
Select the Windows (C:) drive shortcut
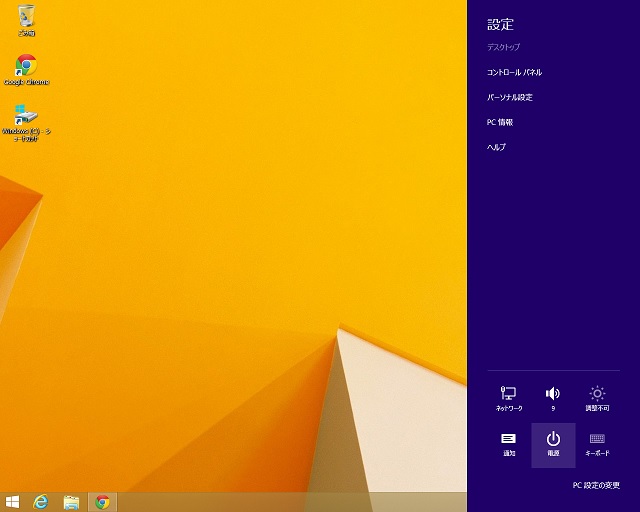tap(26, 122)
